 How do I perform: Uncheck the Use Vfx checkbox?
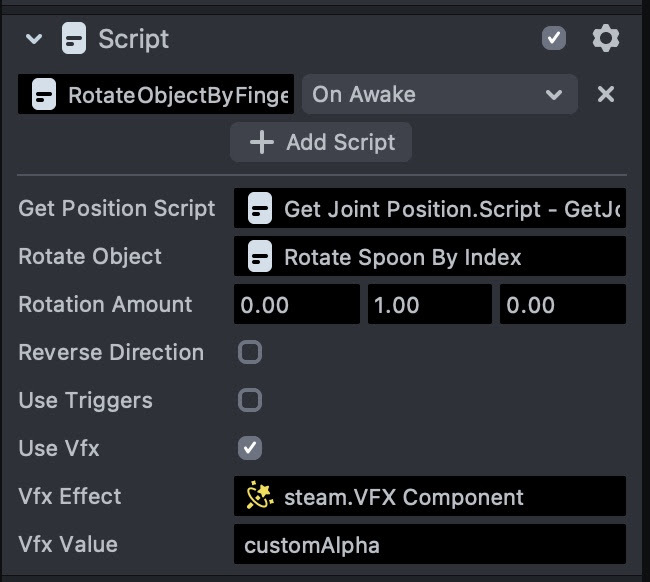249,448
